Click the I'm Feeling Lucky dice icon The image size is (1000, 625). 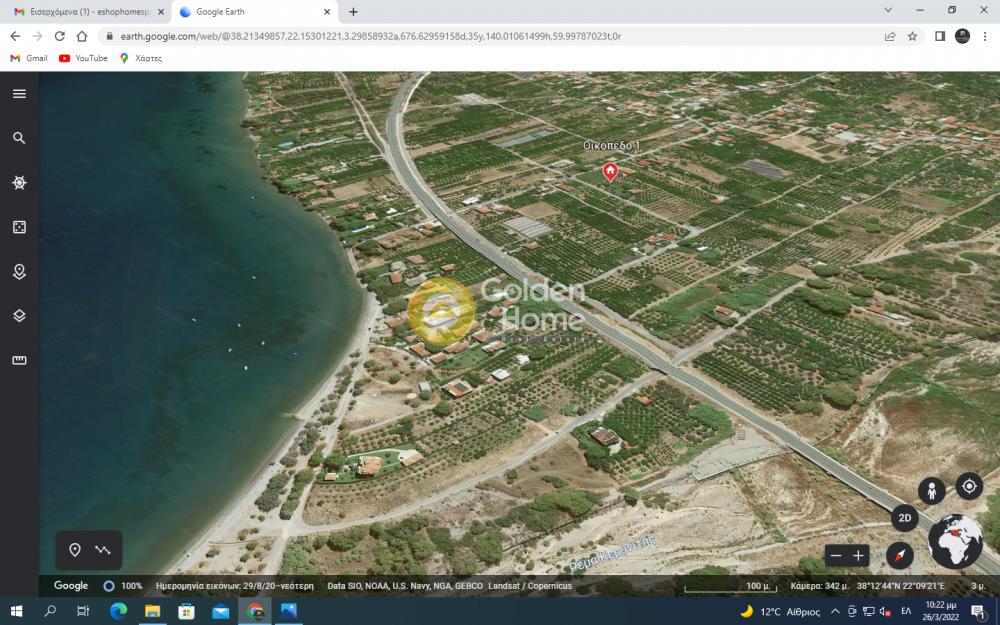[x=19, y=228]
